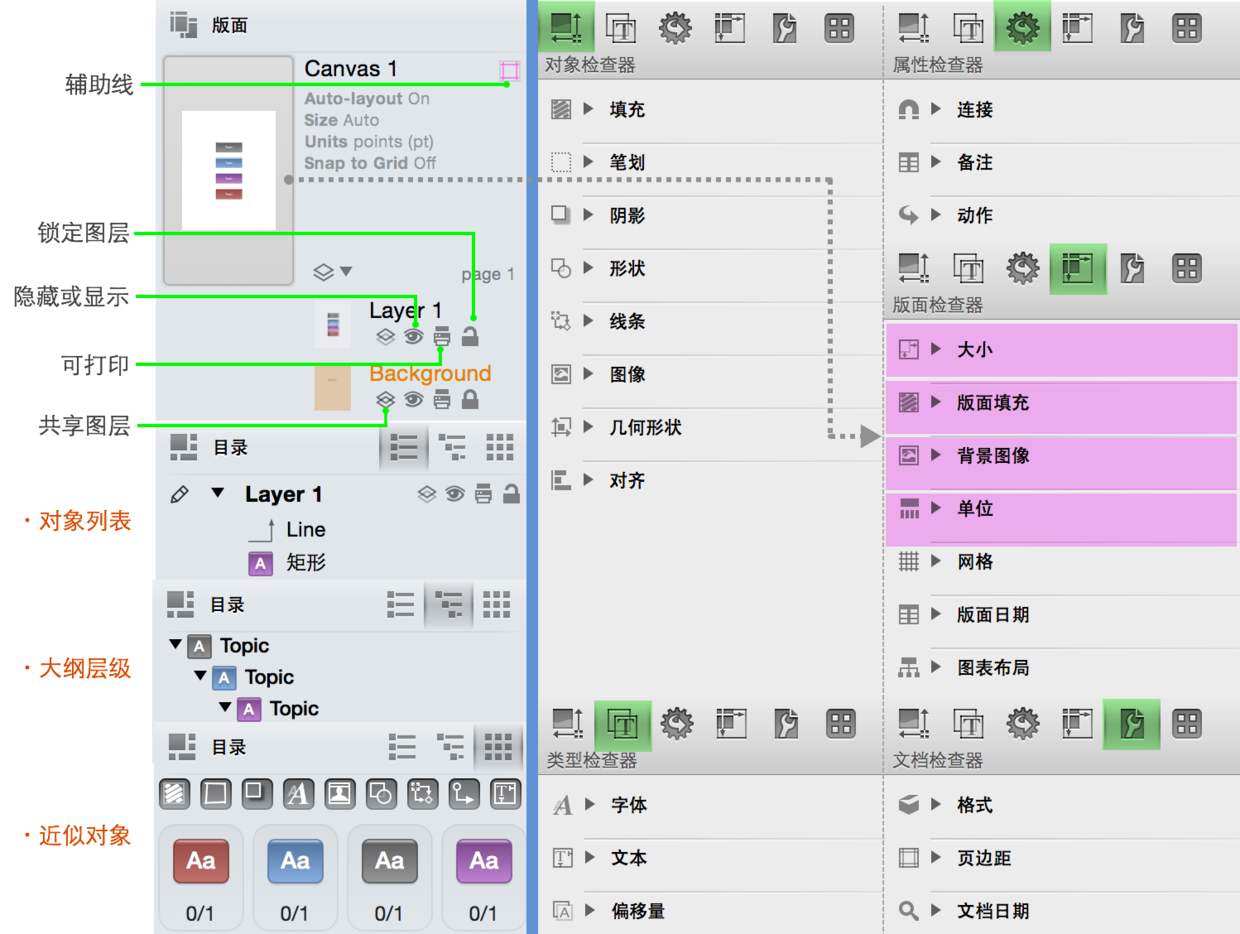The image size is (1240, 934).
Task: Click the image style filter icon in selection row
Action: click(340, 794)
